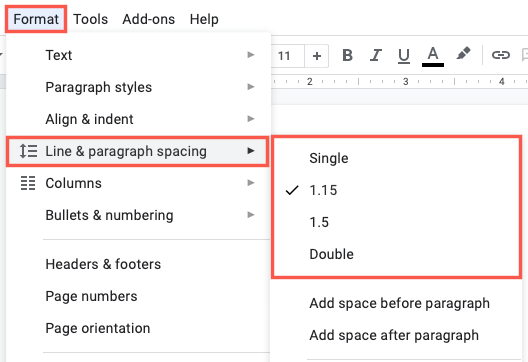Choose Page orientation option
The width and height of the screenshot is (528, 362).
pyautogui.click(x=138, y=328)
